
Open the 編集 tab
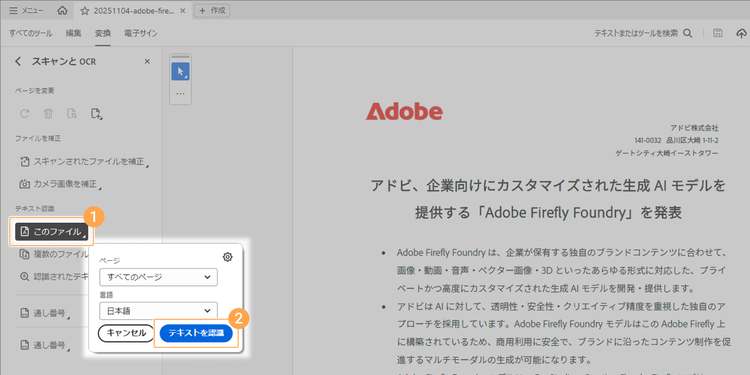[x=73, y=33]
